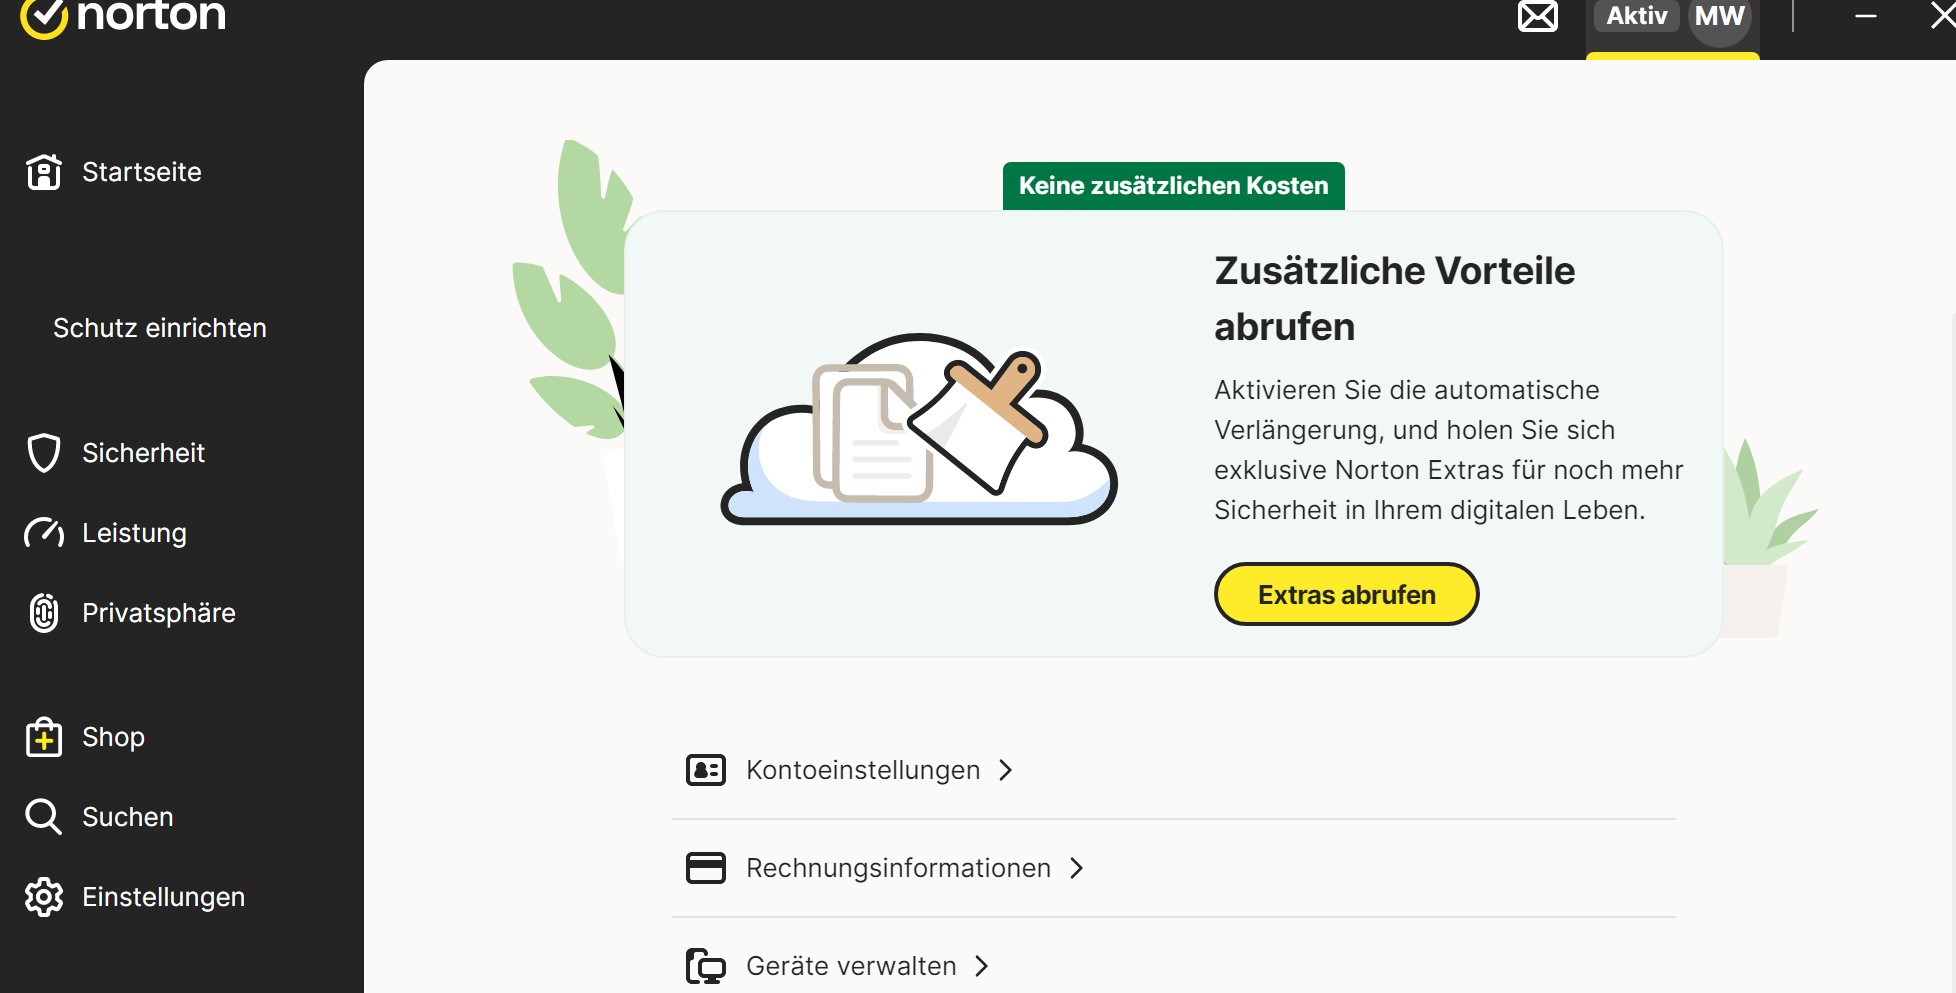Click the Kontoeinstellungen ID card icon
The height and width of the screenshot is (993, 1956).
click(706, 770)
